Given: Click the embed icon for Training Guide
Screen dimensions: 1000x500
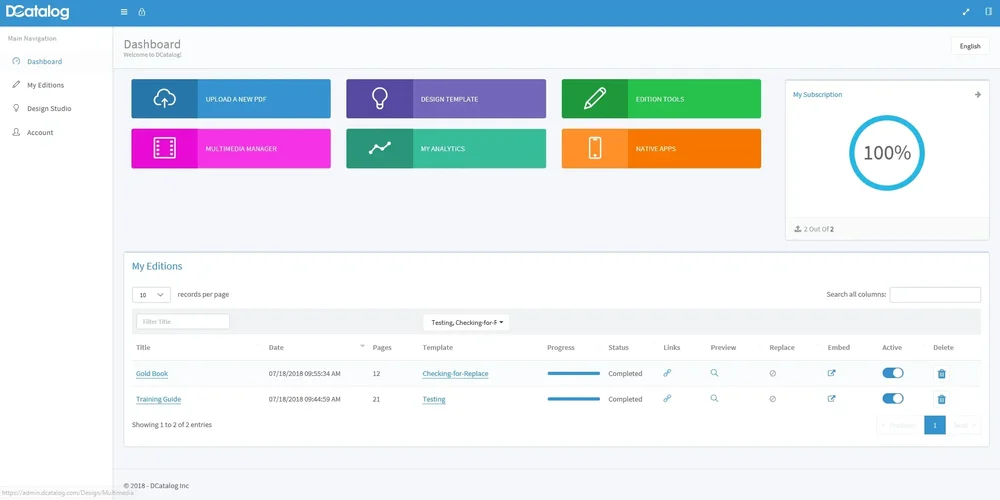Looking at the screenshot, I should point(832,399).
